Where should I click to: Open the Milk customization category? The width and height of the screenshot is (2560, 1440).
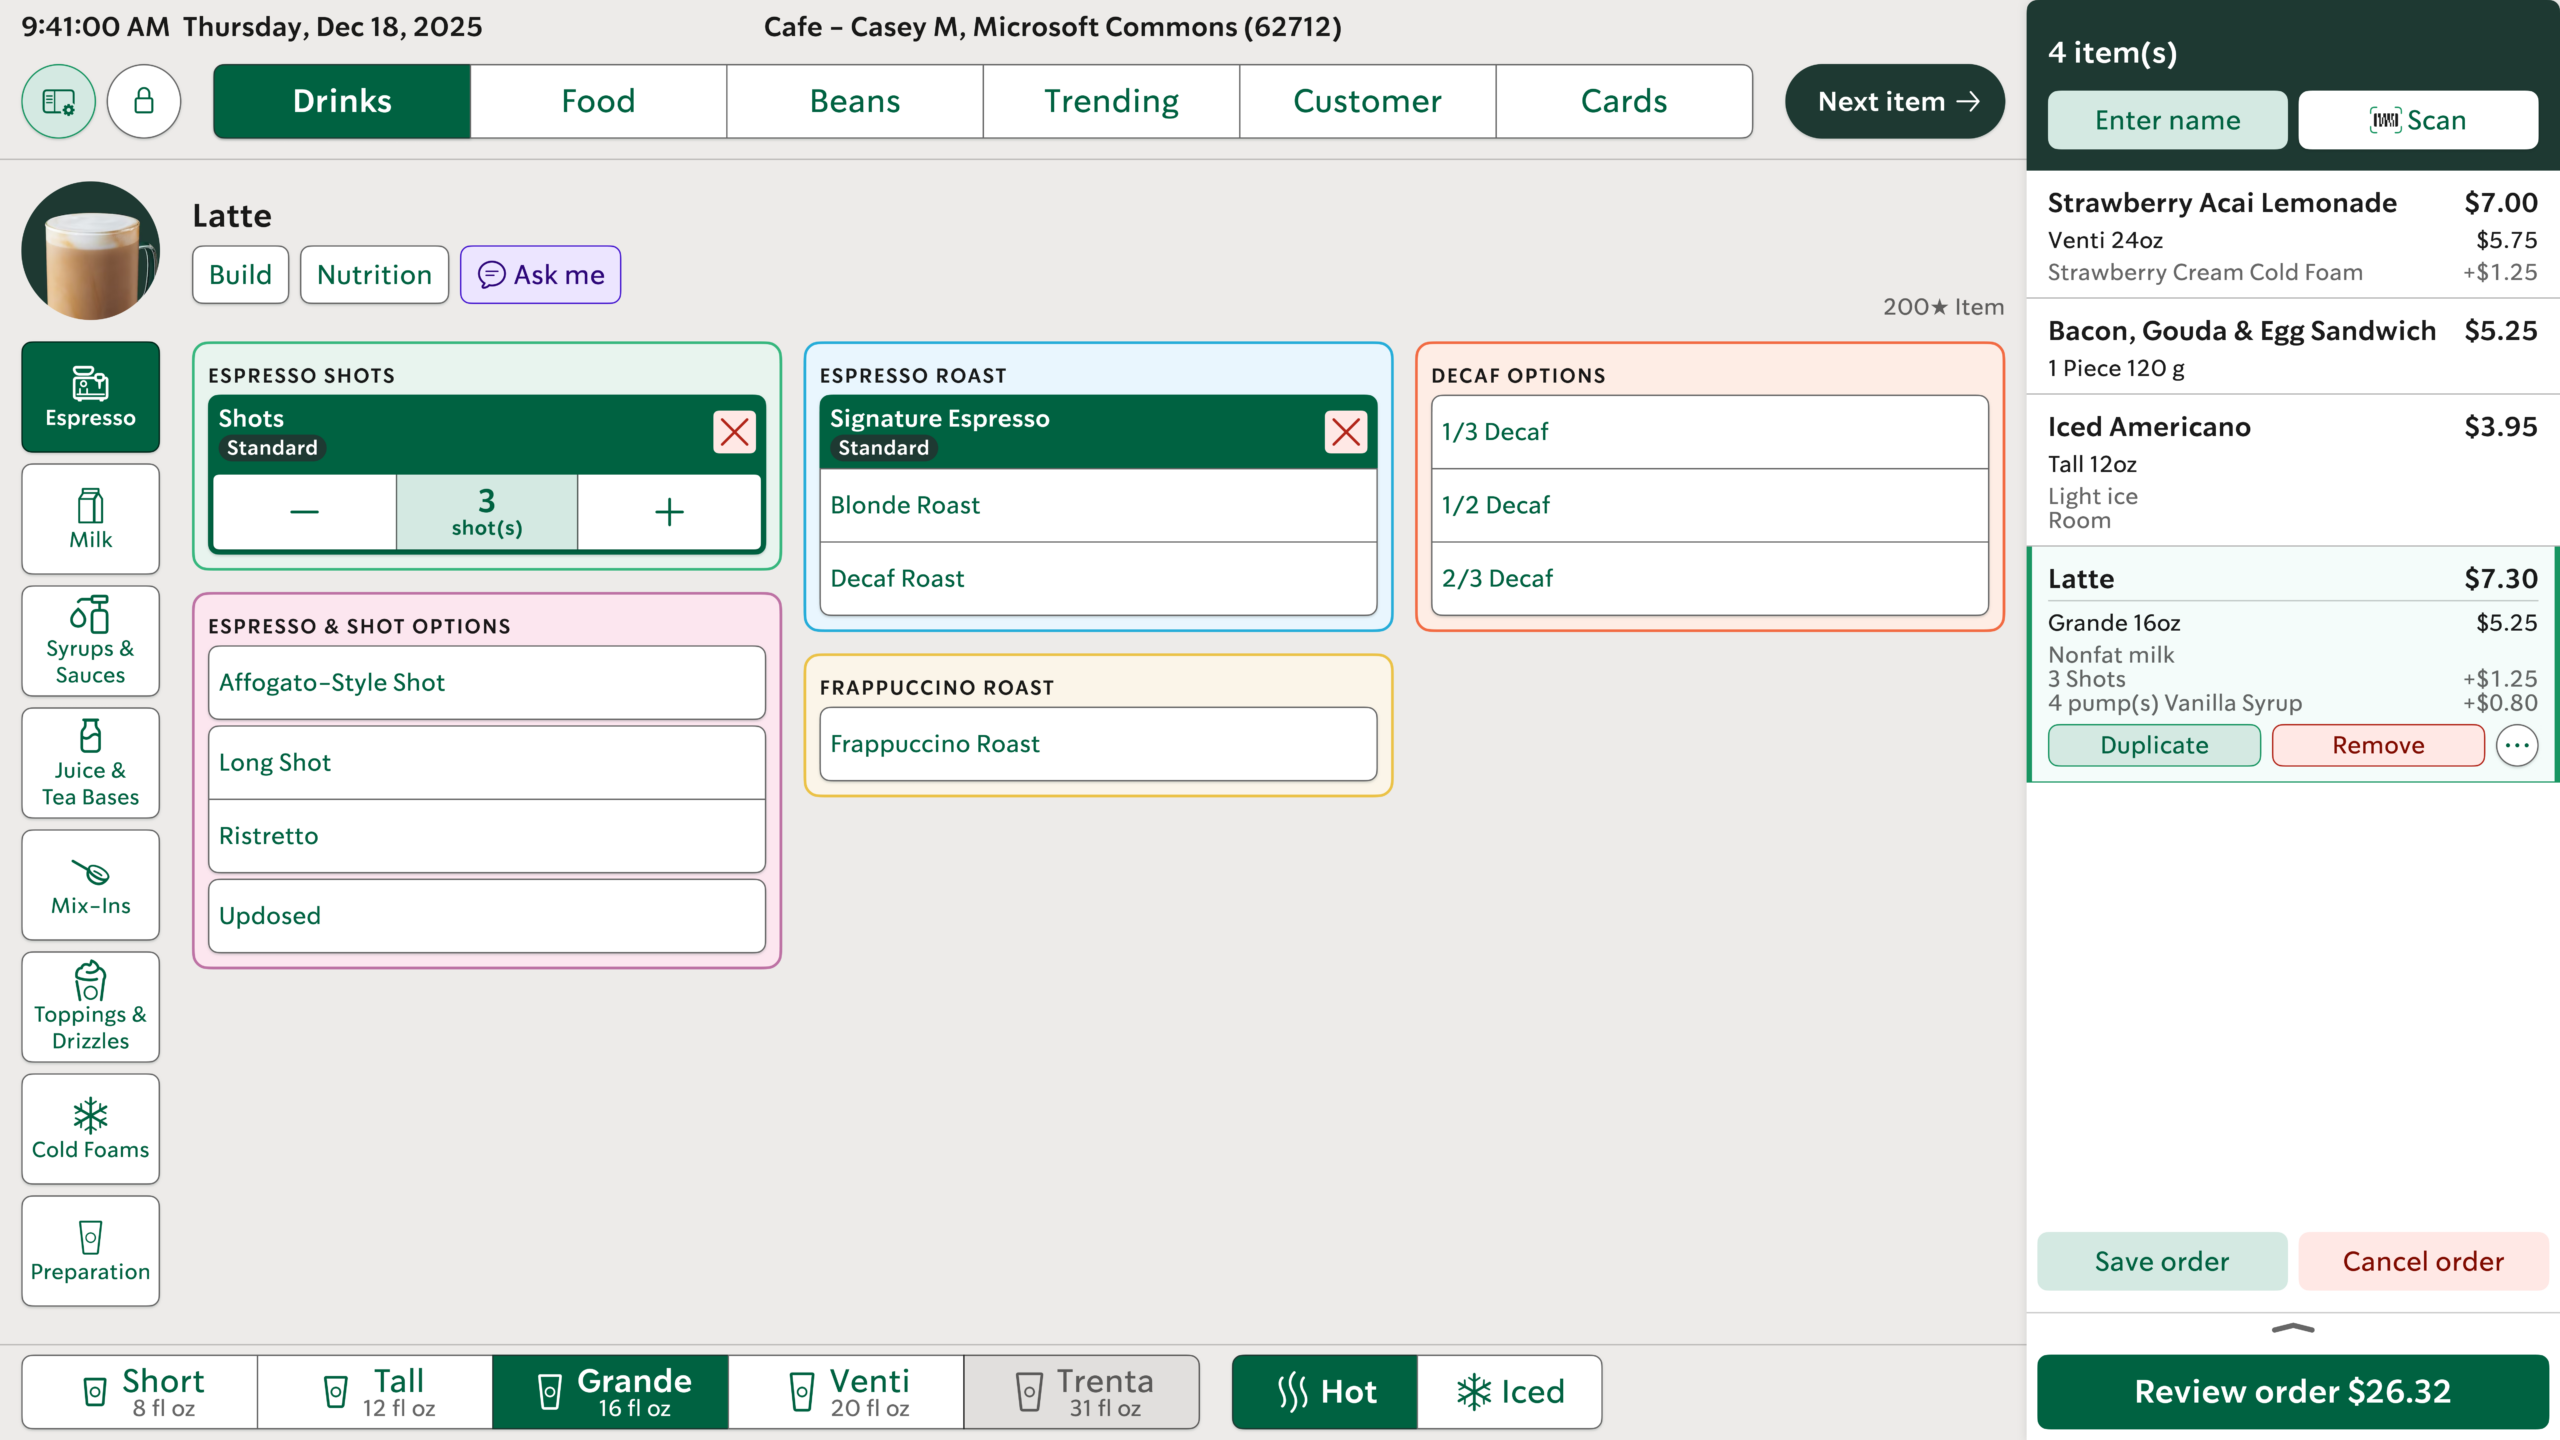(91, 519)
